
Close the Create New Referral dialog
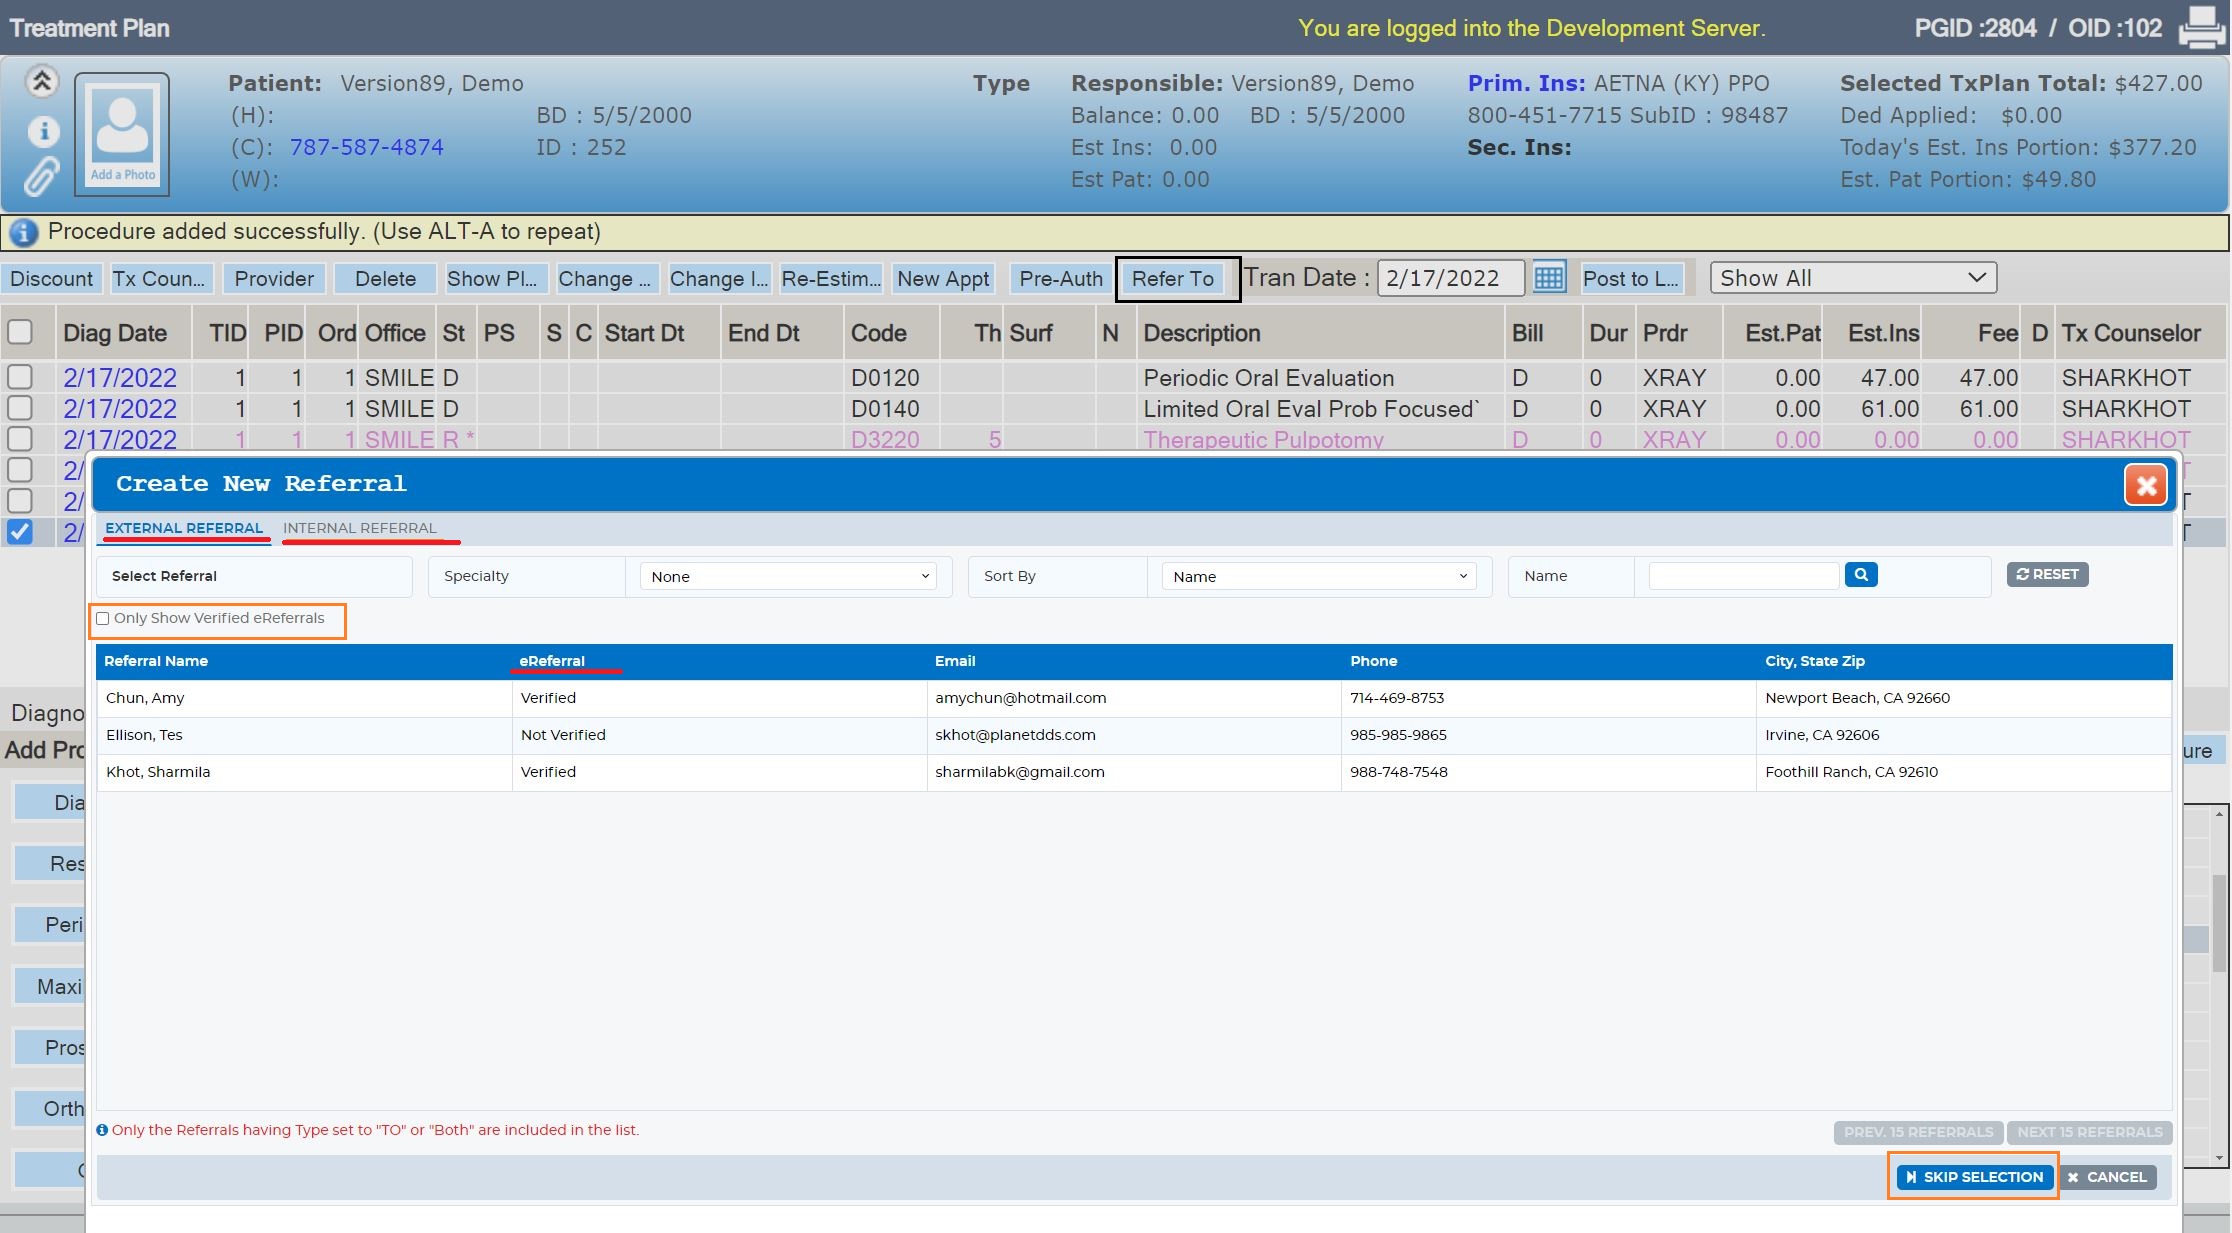point(2146,485)
